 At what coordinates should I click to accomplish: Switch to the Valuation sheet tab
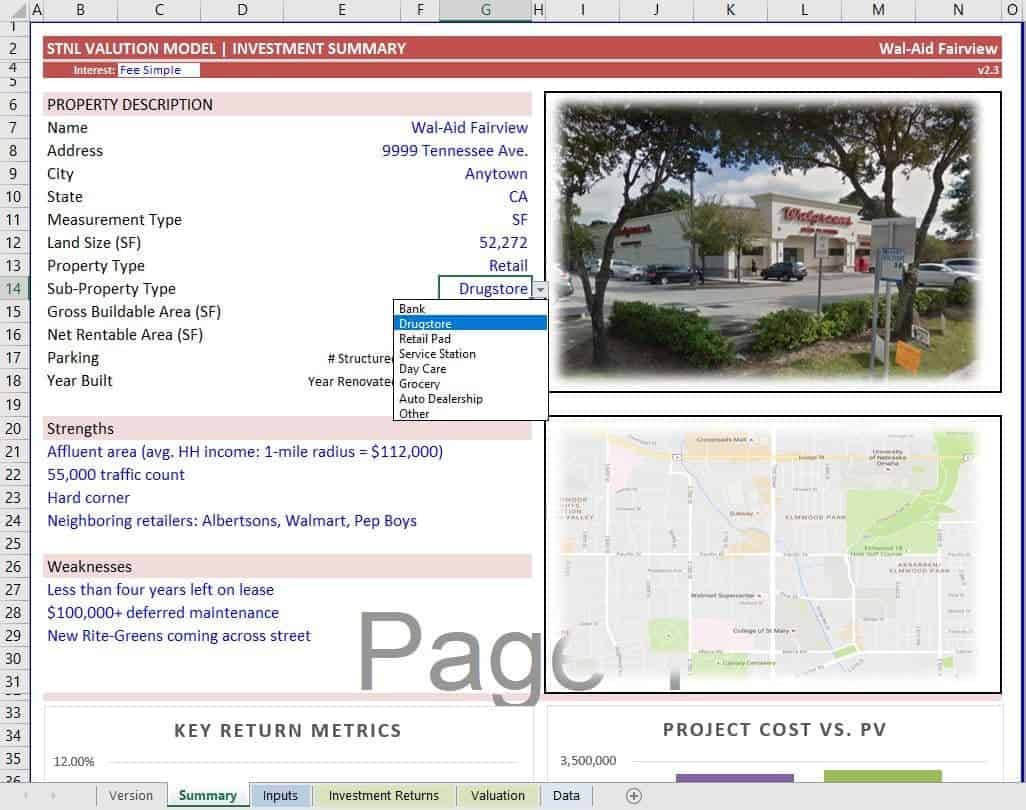coord(498,796)
